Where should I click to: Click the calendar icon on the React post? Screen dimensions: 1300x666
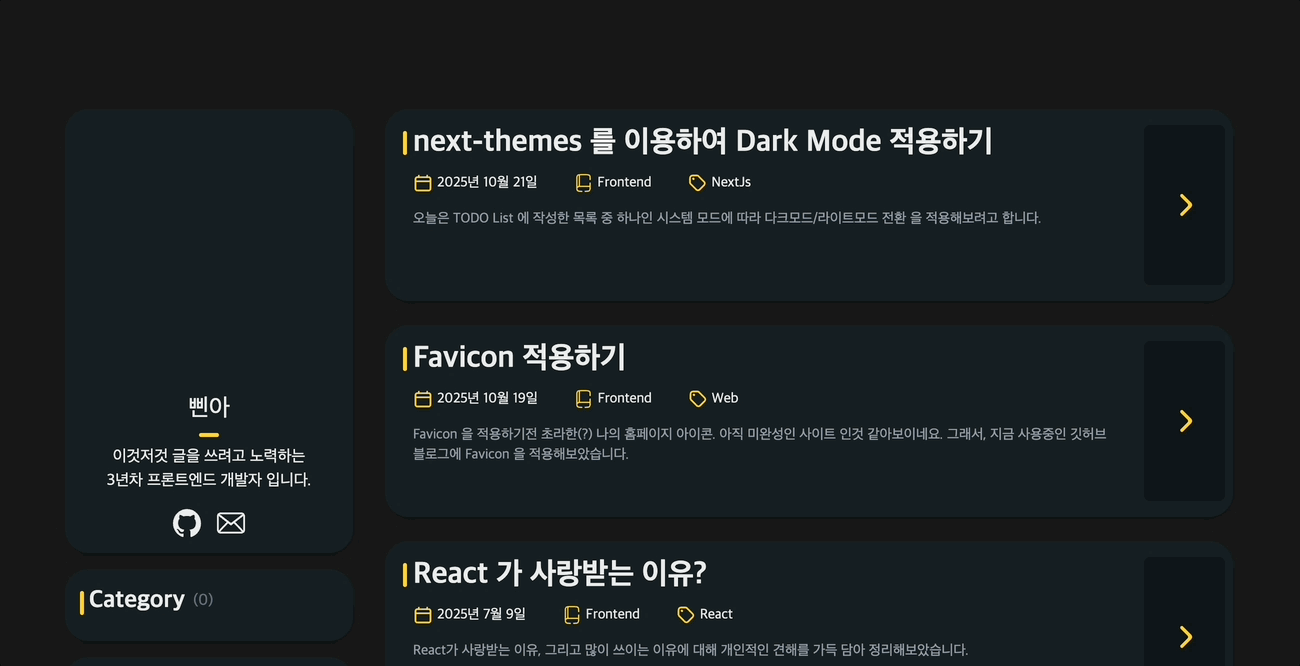click(x=423, y=614)
